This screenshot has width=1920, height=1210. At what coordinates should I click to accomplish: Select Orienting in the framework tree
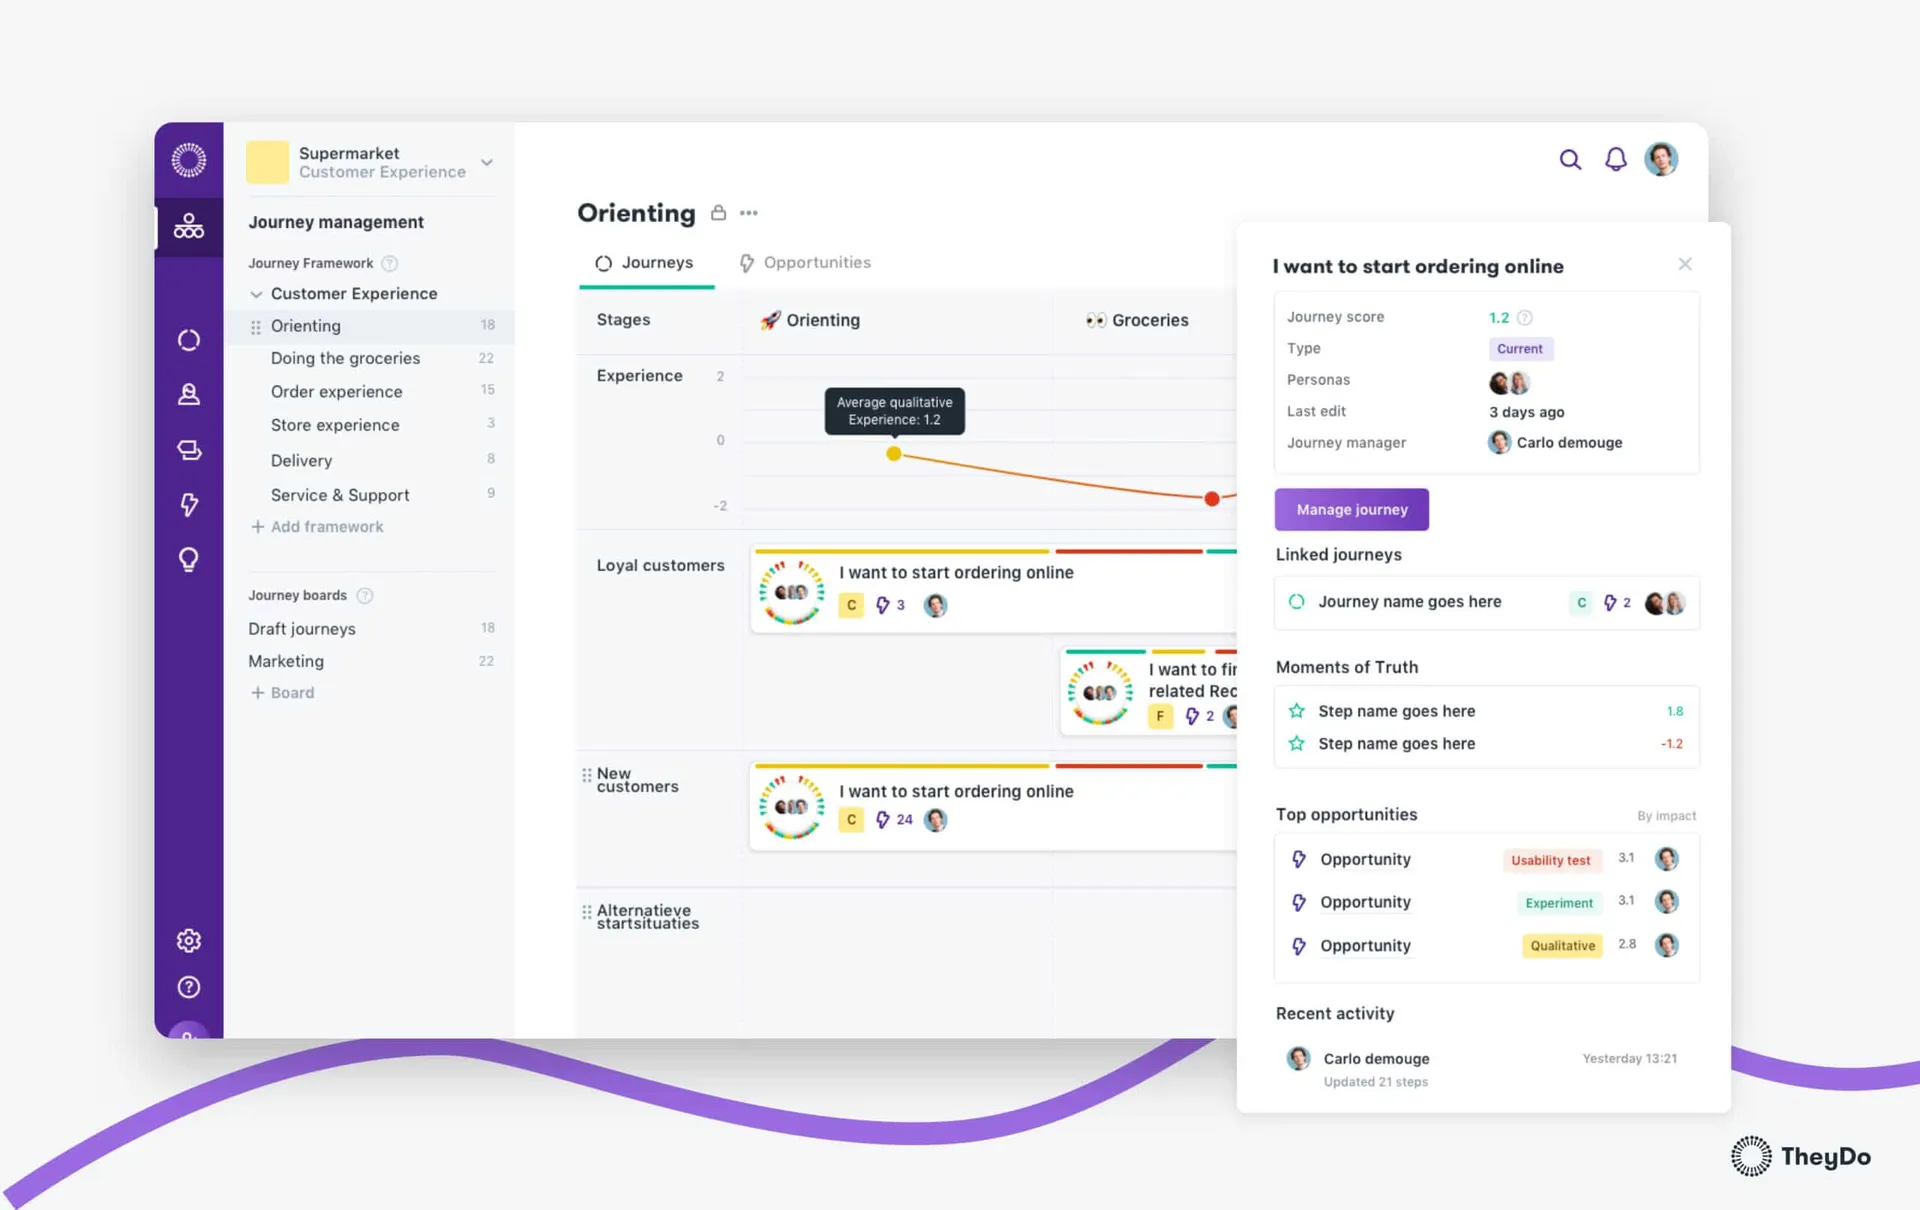(370, 326)
